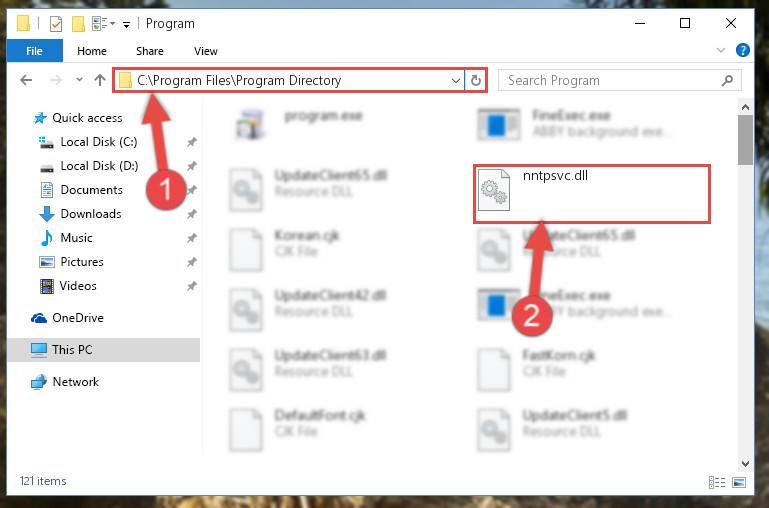The height and width of the screenshot is (508, 769).
Task: Open recent locations dropdown arrow
Action: pos(79,79)
